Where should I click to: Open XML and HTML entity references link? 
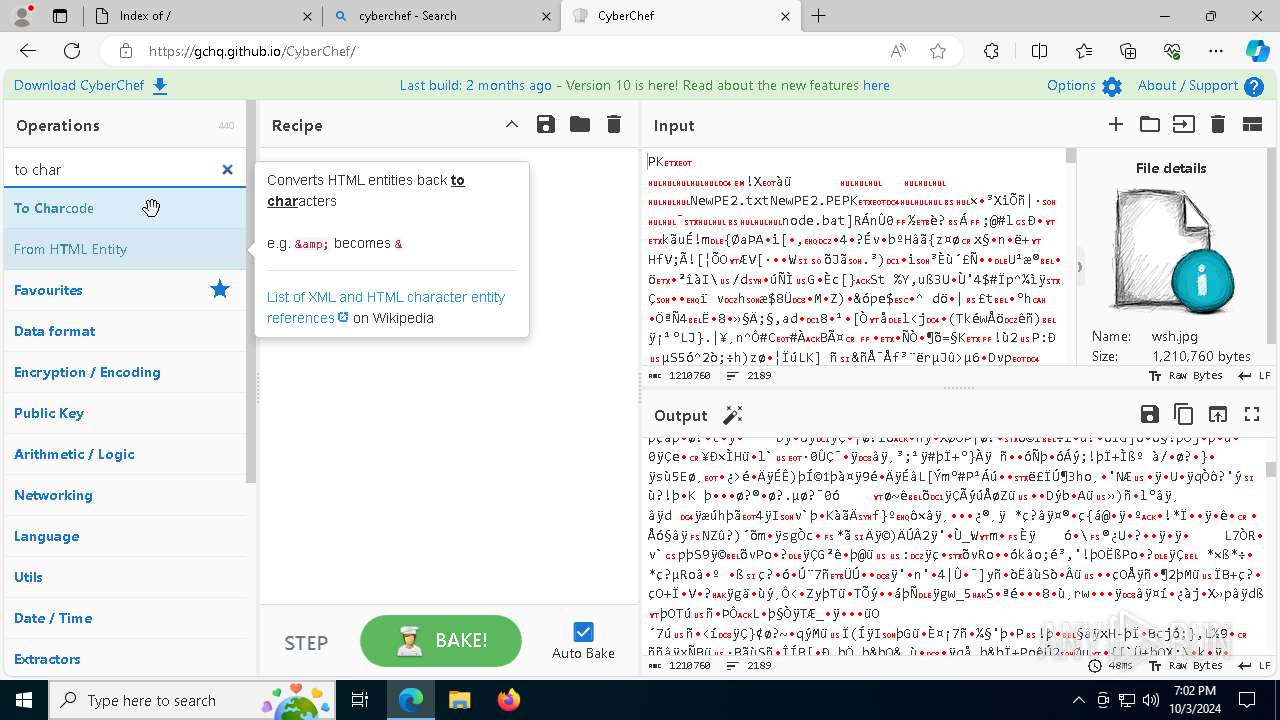tap(386, 307)
